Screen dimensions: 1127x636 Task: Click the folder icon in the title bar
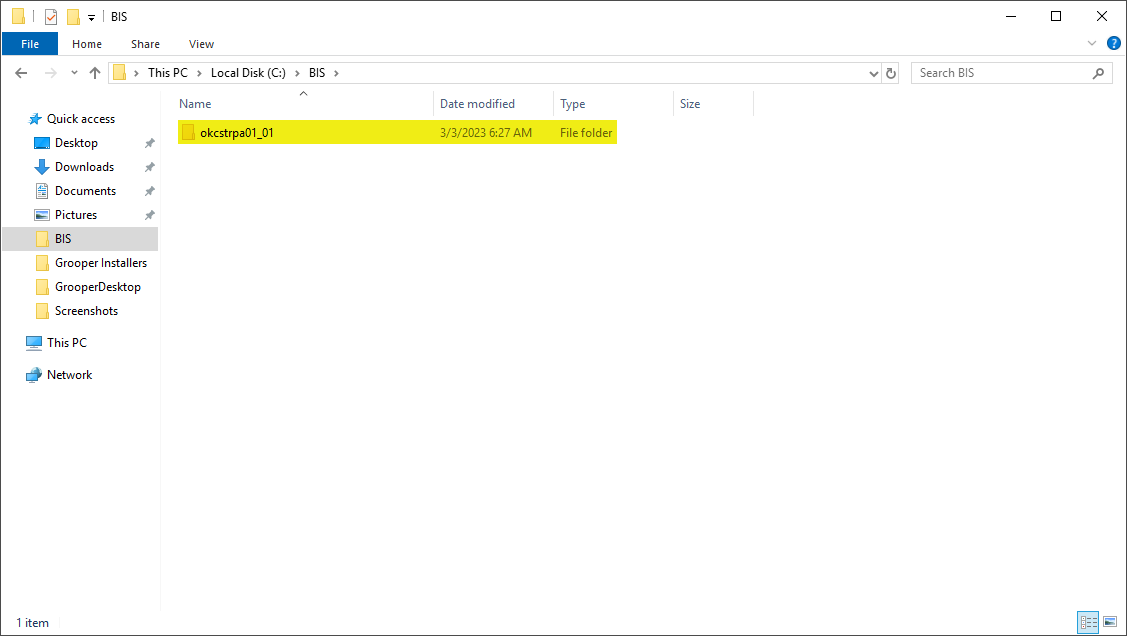(19, 17)
